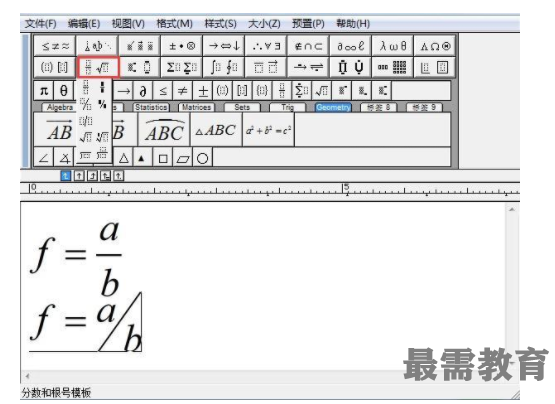
Task: Switch to the Trig tab
Action: click(287, 107)
